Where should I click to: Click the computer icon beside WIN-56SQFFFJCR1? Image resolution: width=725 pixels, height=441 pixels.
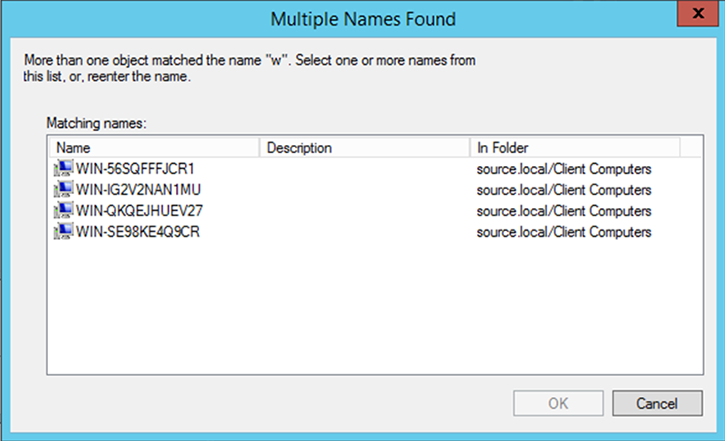(63, 168)
